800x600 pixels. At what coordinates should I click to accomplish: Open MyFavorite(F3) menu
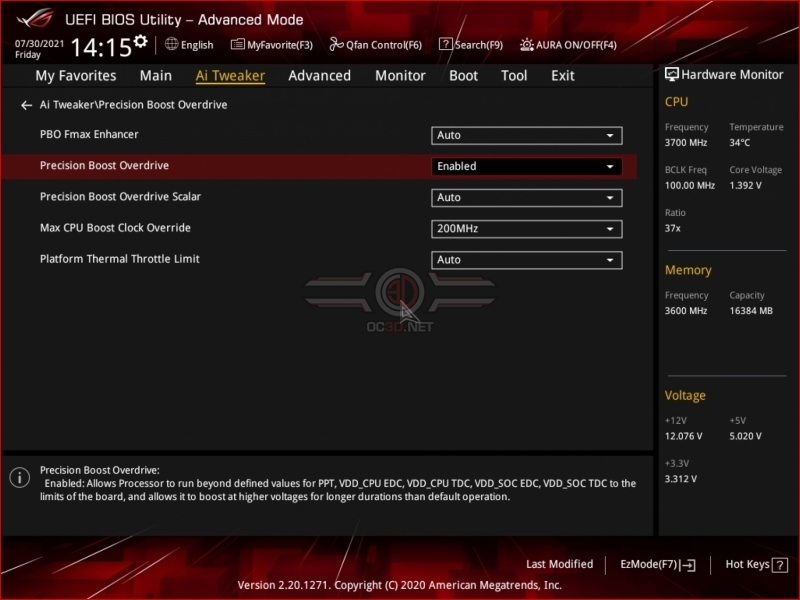point(271,45)
